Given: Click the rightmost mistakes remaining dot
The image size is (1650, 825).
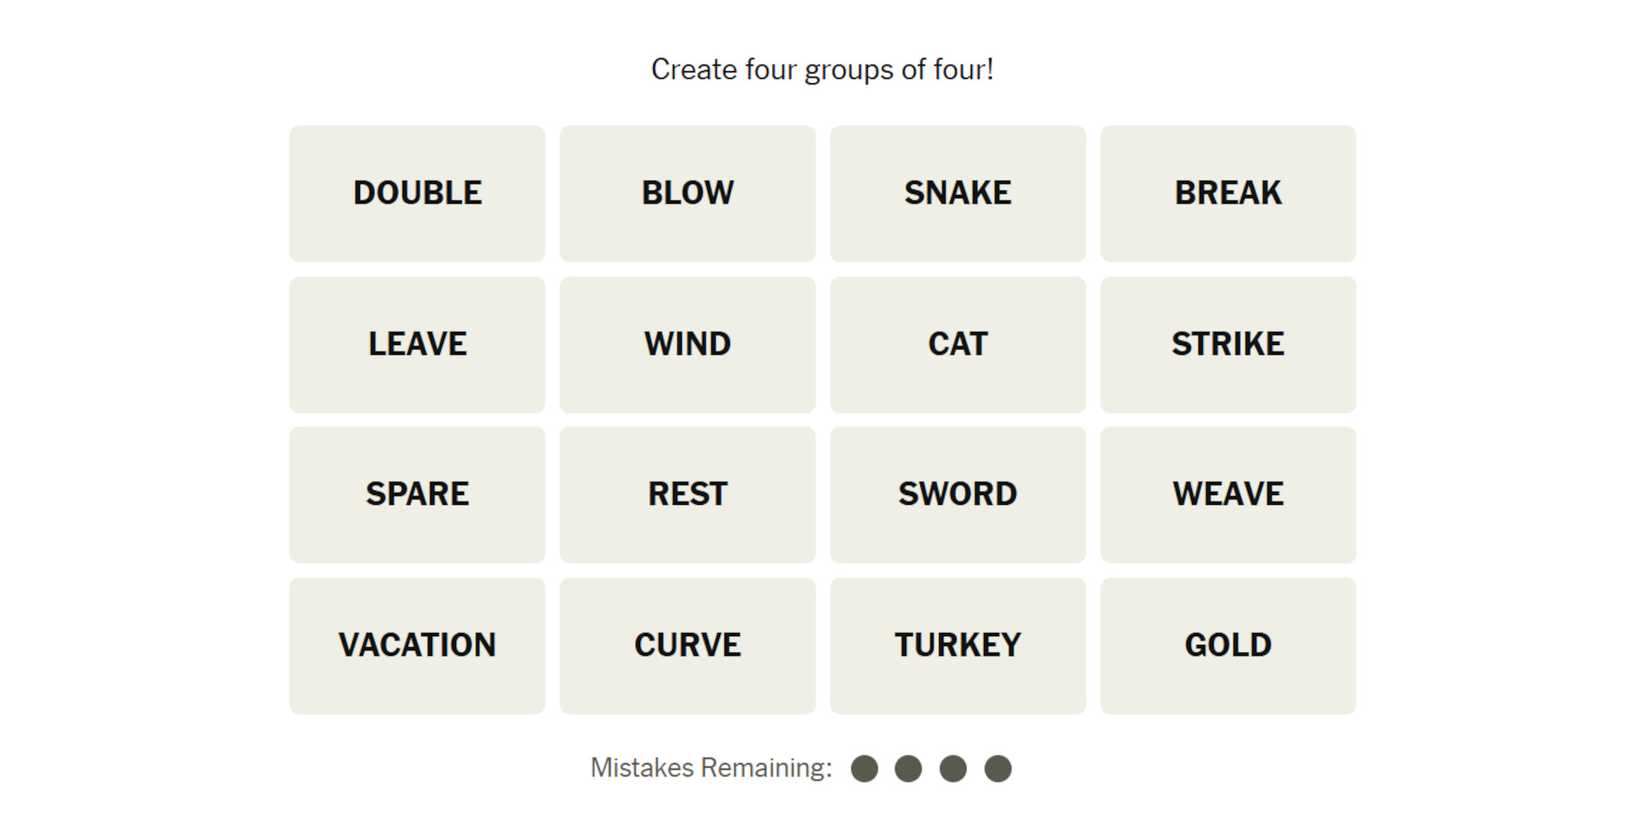Looking at the screenshot, I should tap(997, 768).
